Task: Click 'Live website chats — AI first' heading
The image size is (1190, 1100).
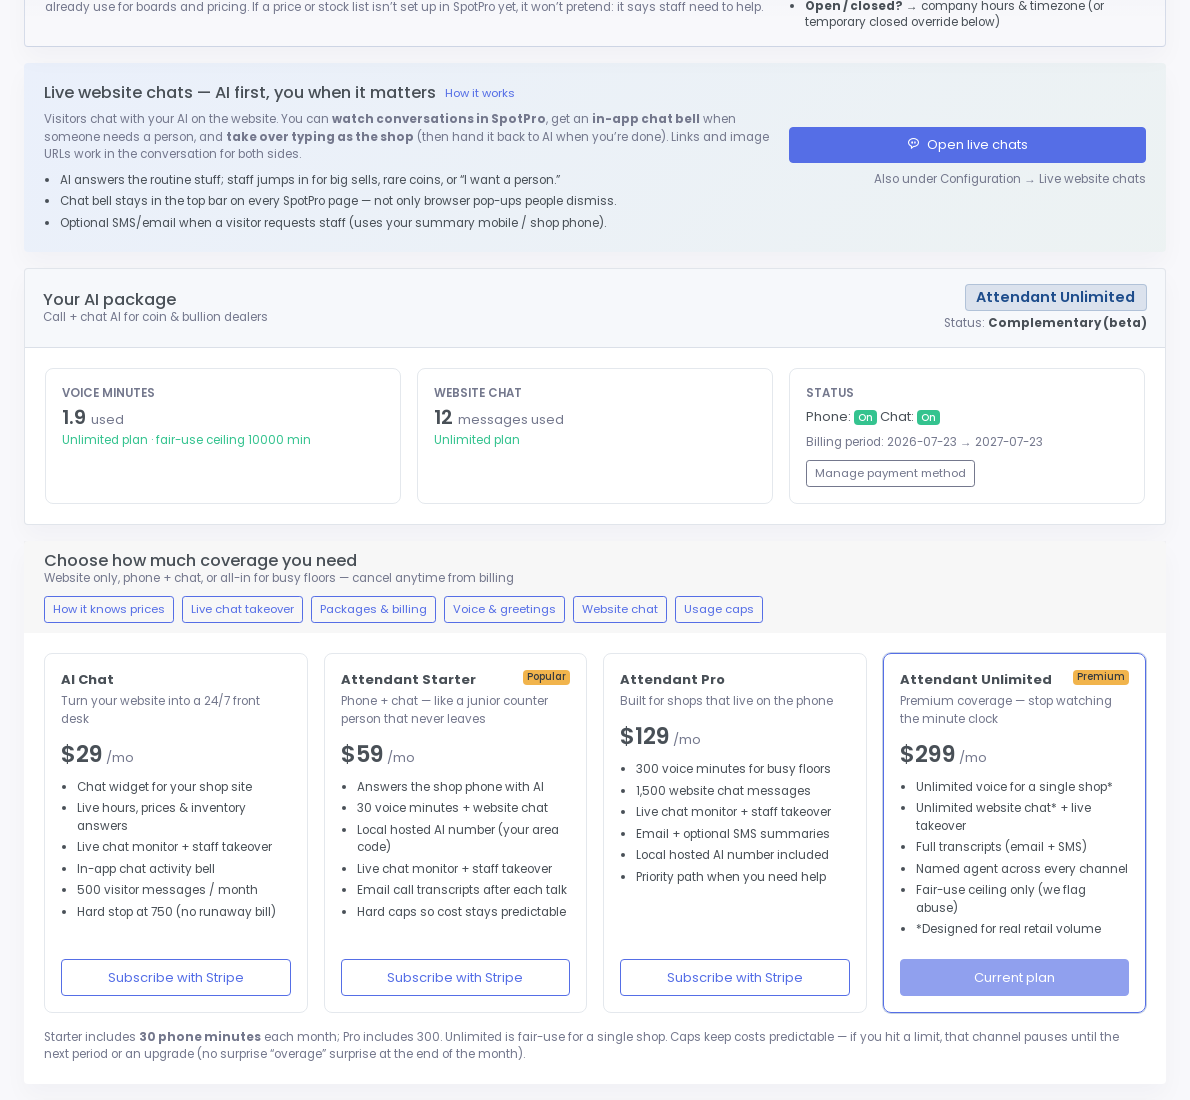Action: point(240,93)
